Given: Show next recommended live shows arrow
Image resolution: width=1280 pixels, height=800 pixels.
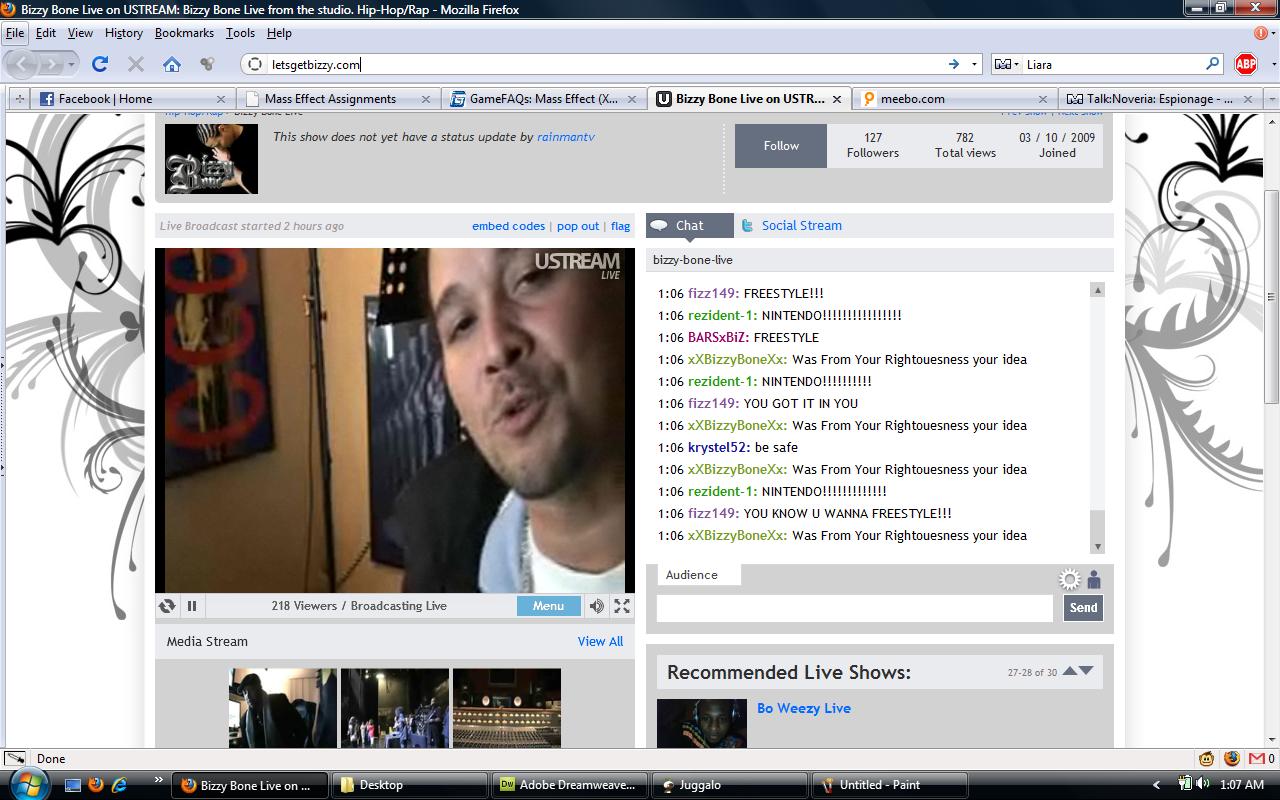Looking at the screenshot, I should [x=1087, y=671].
